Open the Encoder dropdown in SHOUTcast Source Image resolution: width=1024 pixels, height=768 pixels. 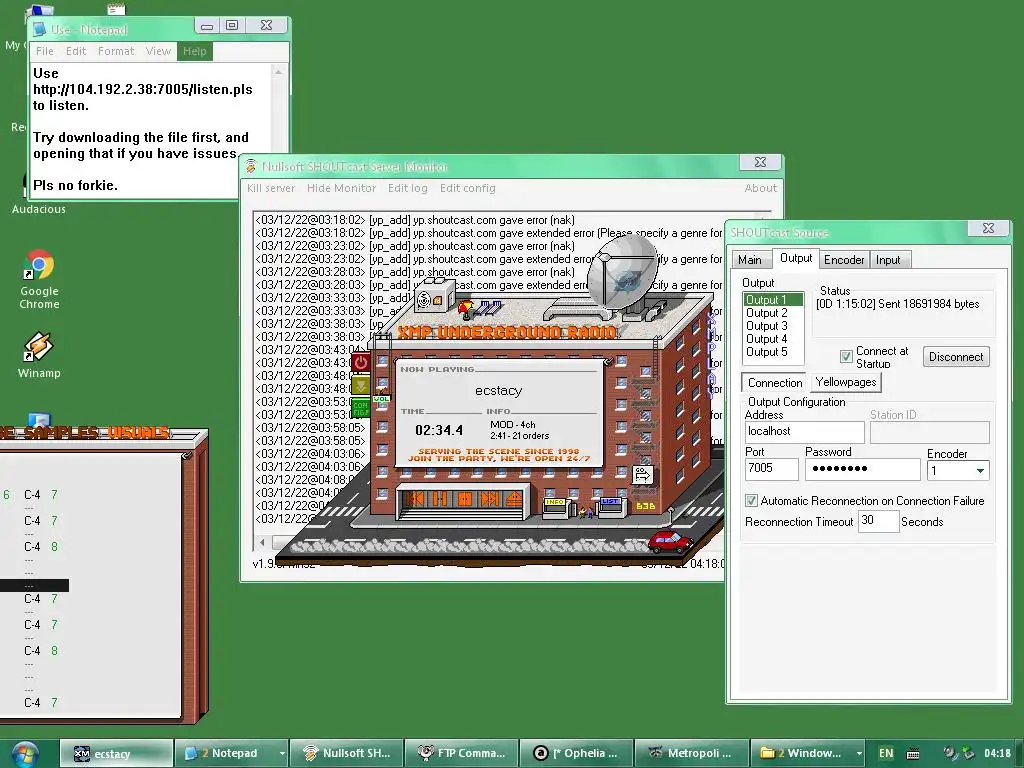coord(980,471)
